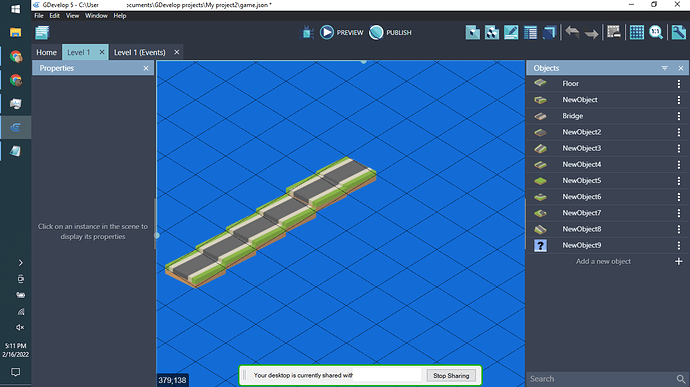The width and height of the screenshot is (690, 387).
Task: Toggle the mask/window border icon
Action: click(613, 33)
